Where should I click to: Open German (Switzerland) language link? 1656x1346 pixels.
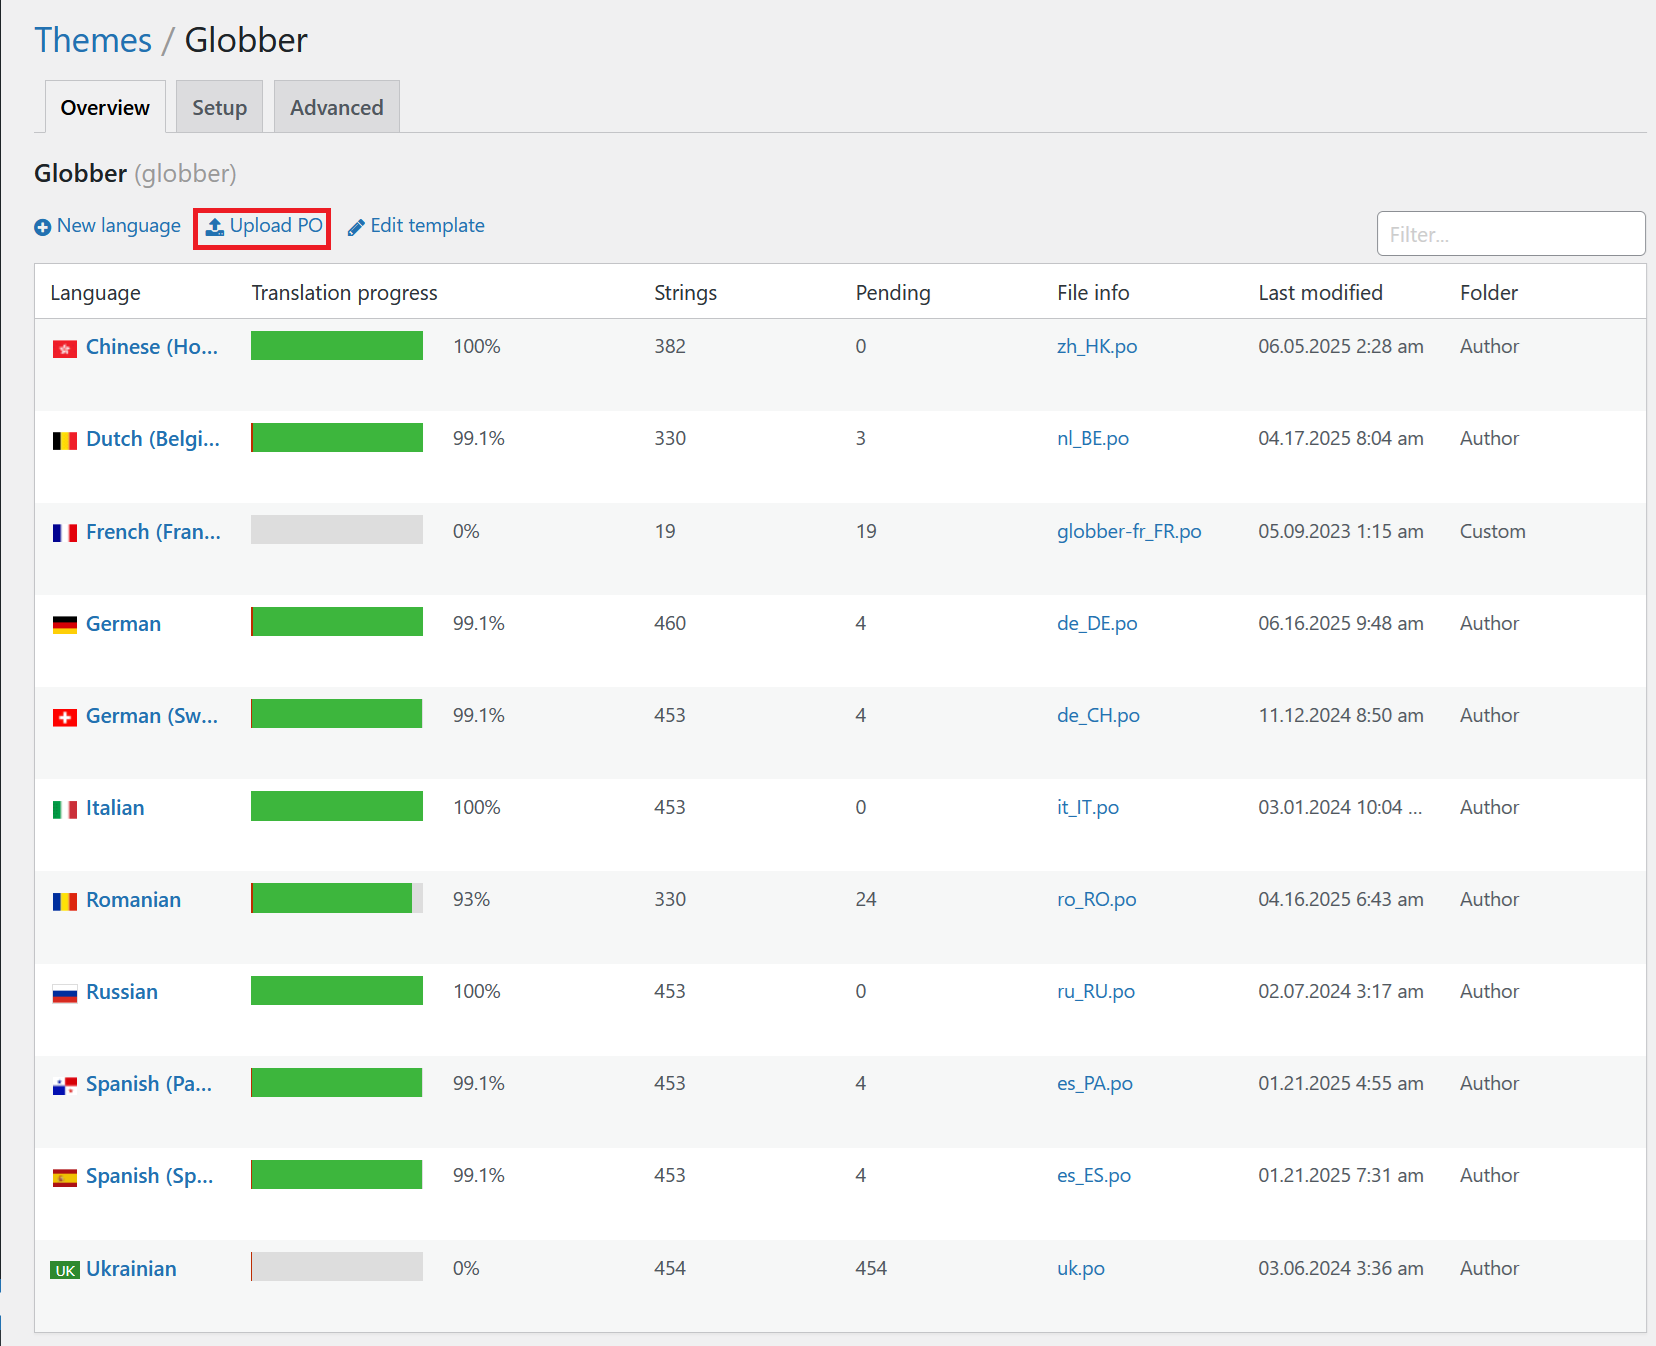pos(152,716)
